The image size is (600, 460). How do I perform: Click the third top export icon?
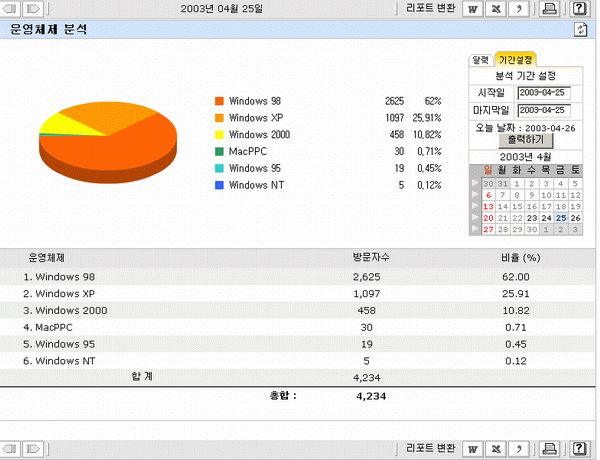pyautogui.click(x=519, y=9)
